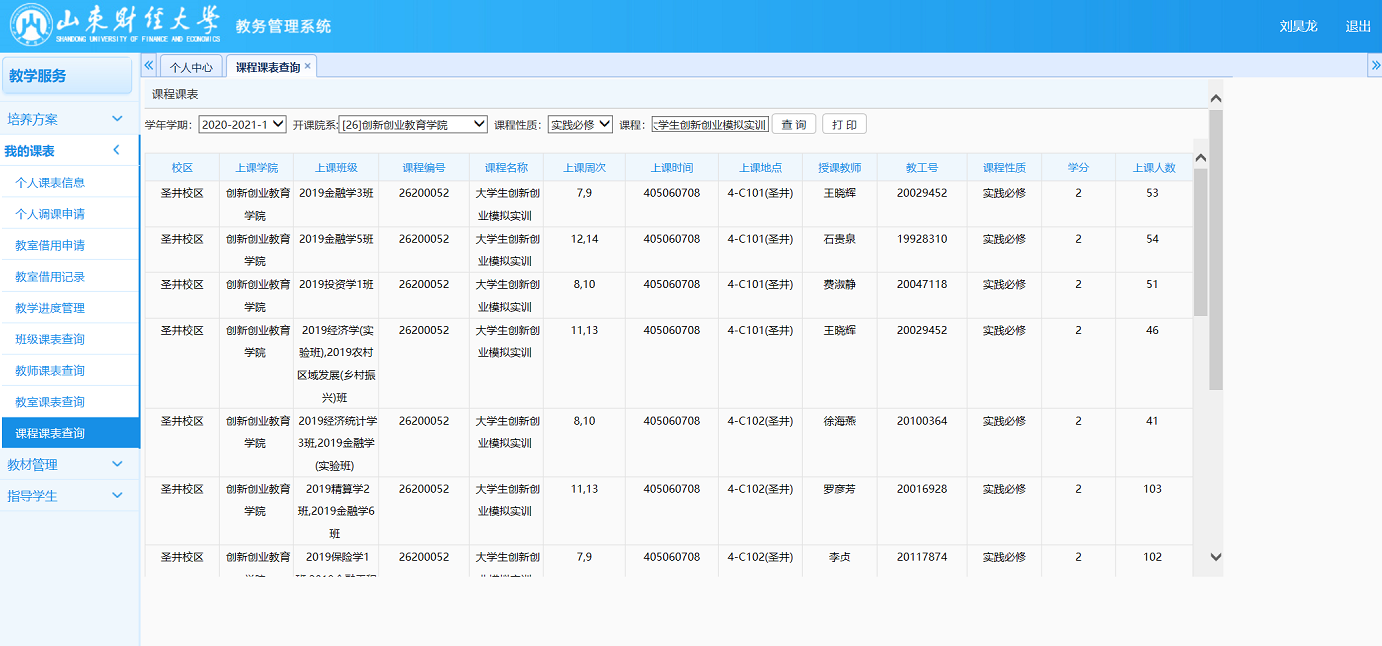Click table scrollbar up arrow
The height and width of the screenshot is (646, 1382).
[1201, 158]
